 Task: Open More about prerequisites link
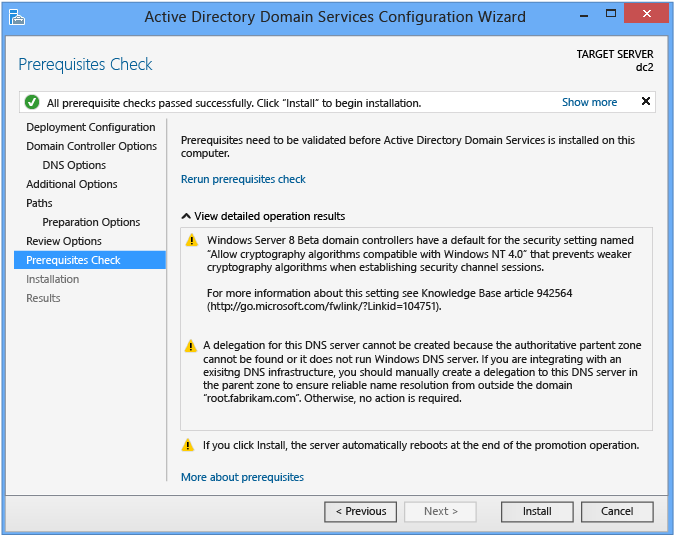pyautogui.click(x=242, y=477)
